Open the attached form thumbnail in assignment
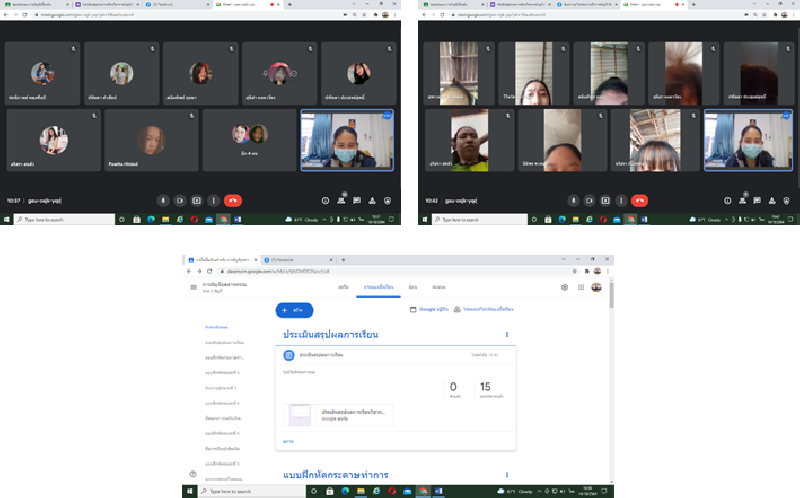The width and height of the screenshot is (800, 498). pos(300,414)
